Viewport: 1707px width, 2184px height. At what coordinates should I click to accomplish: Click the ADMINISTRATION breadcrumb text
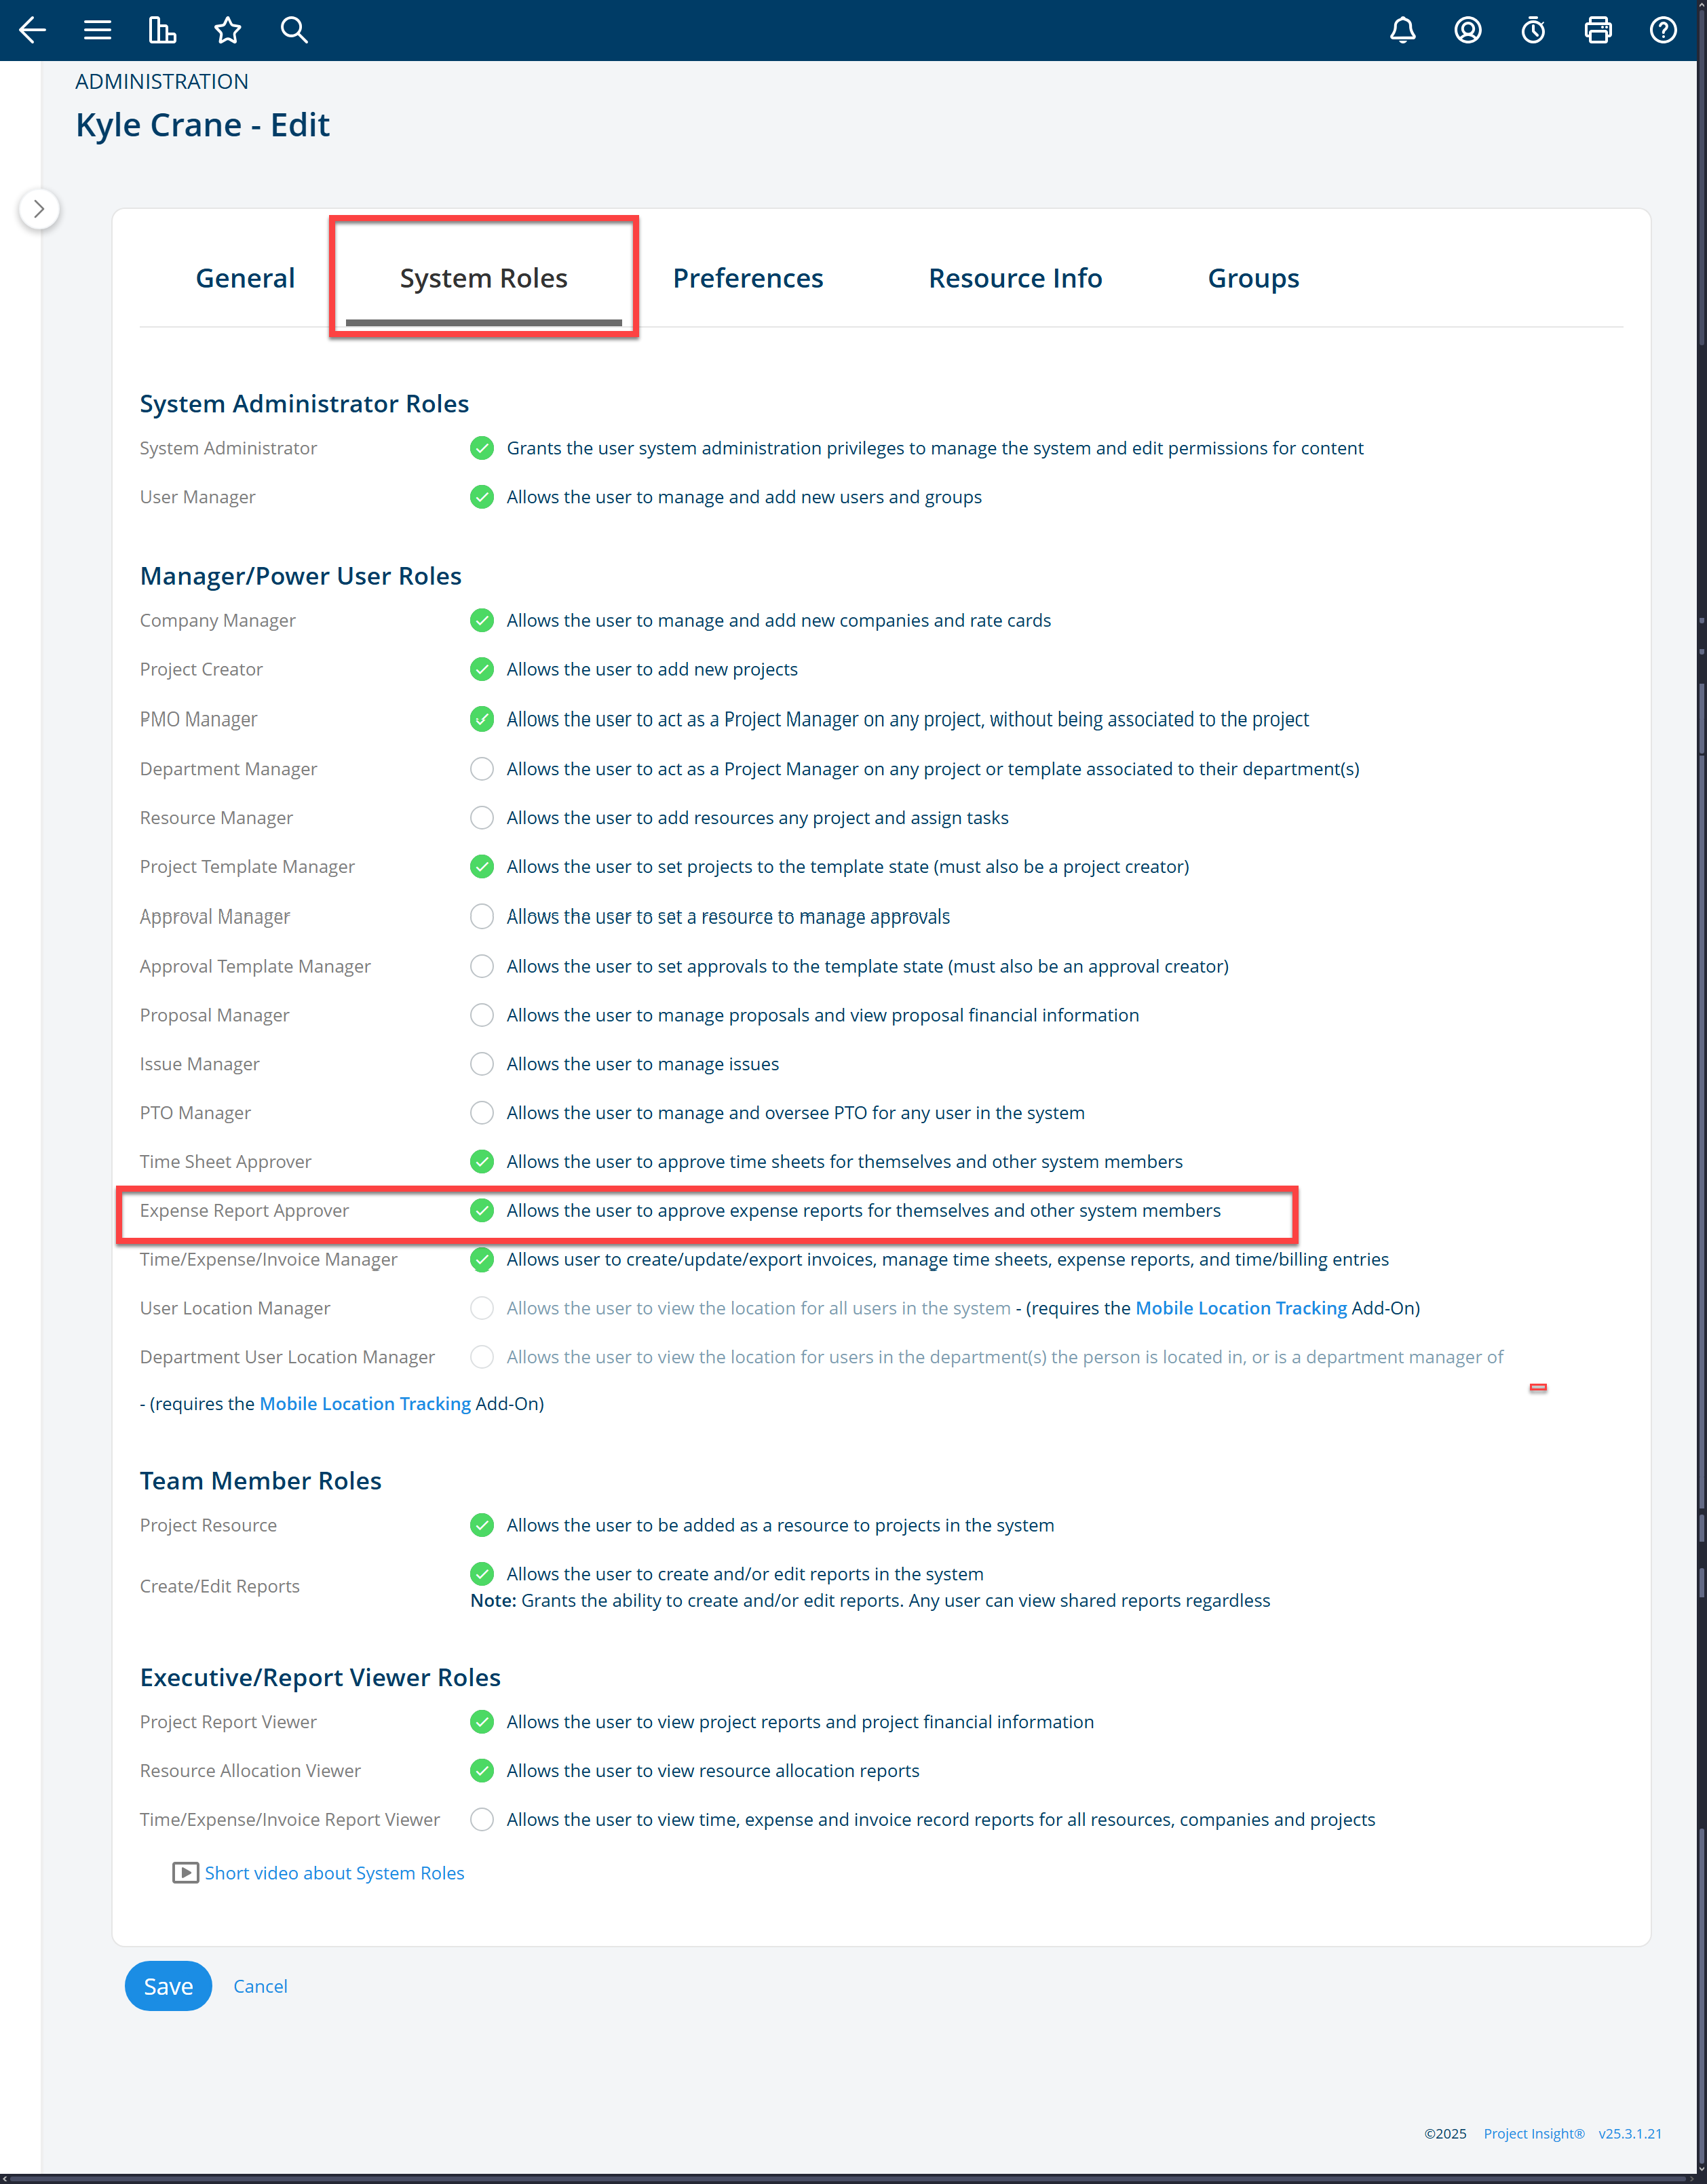[x=162, y=82]
